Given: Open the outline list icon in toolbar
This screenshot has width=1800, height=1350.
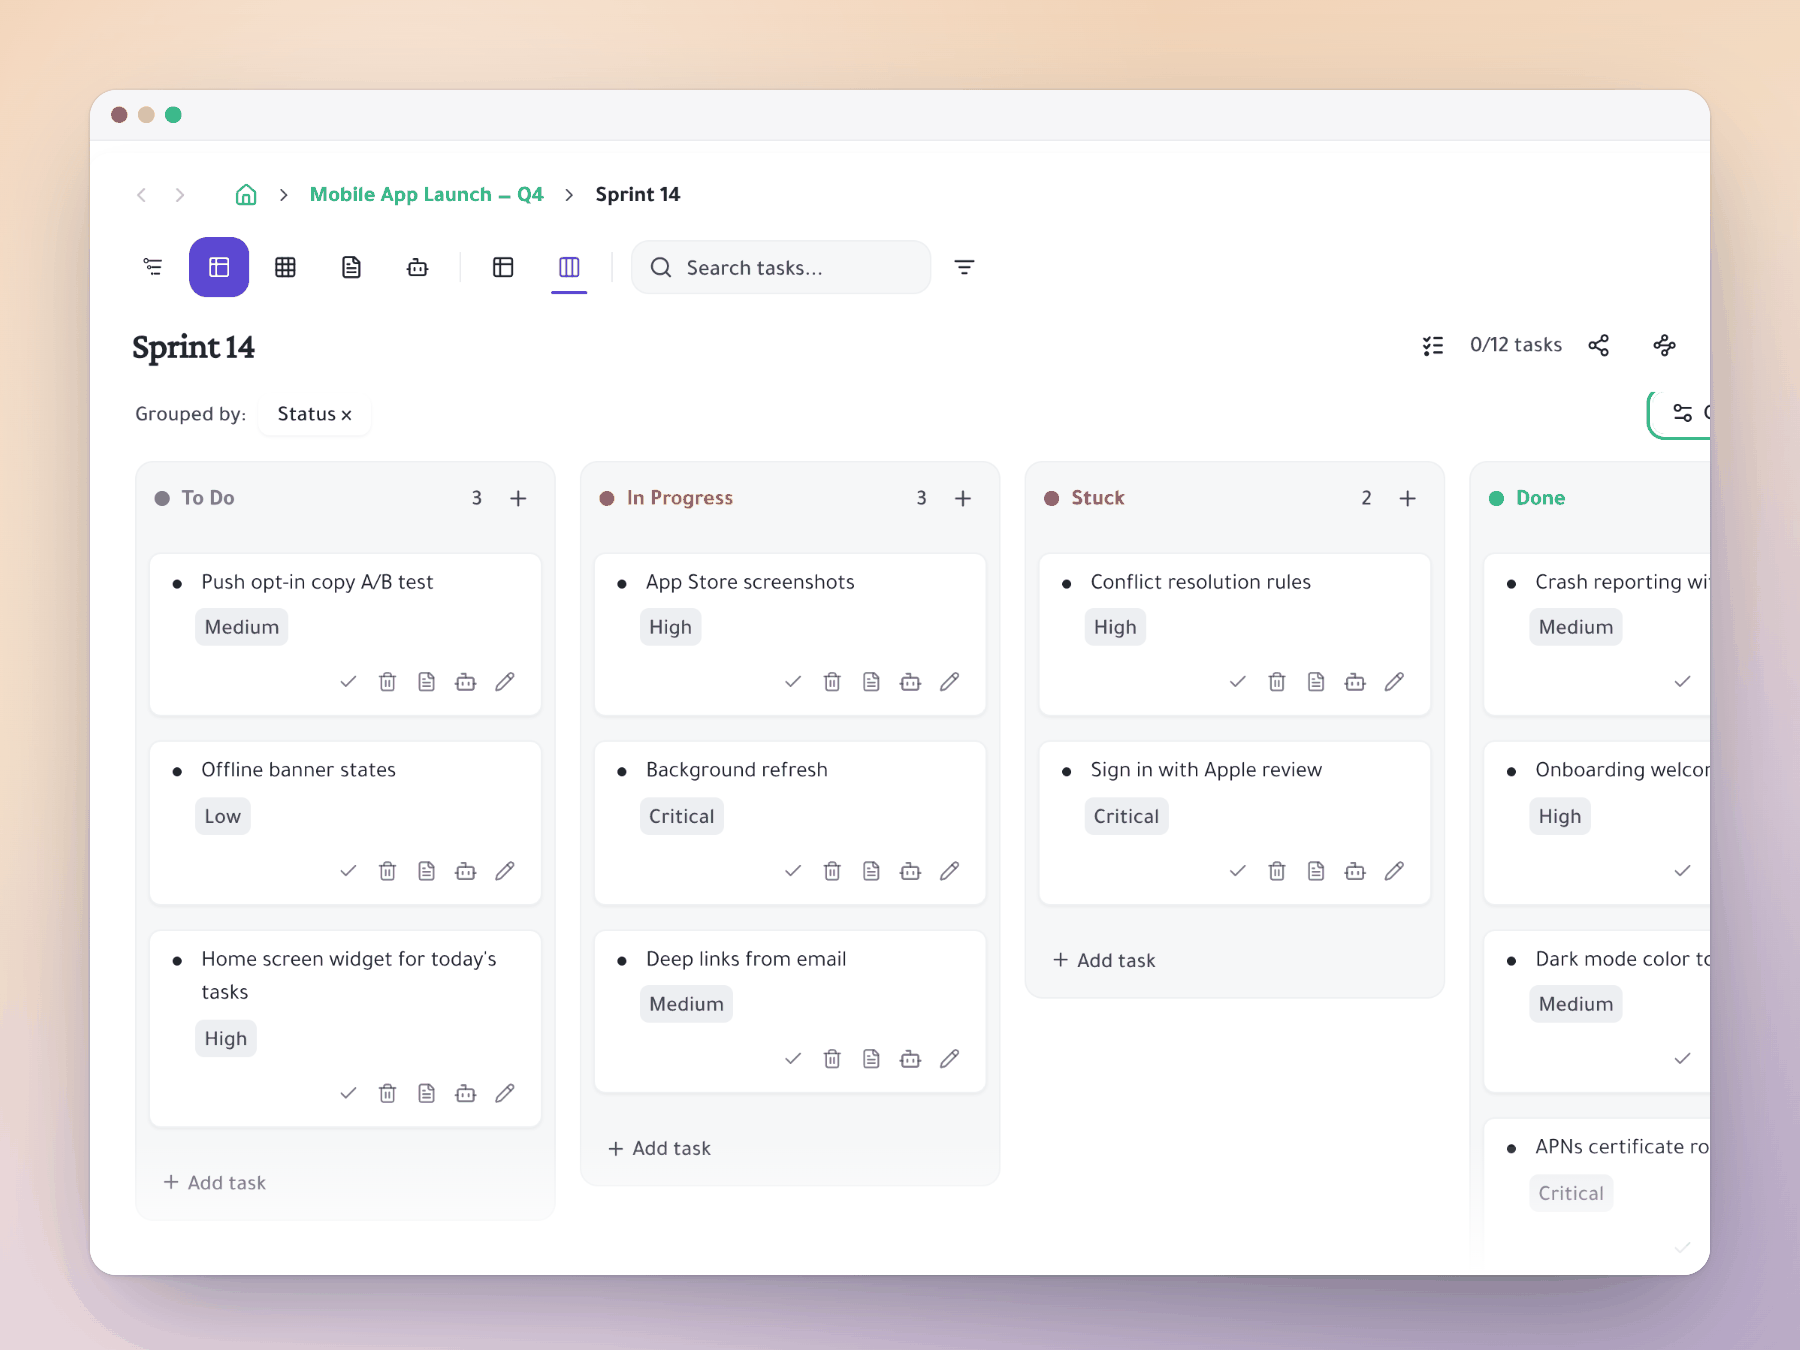Looking at the screenshot, I should (x=153, y=267).
